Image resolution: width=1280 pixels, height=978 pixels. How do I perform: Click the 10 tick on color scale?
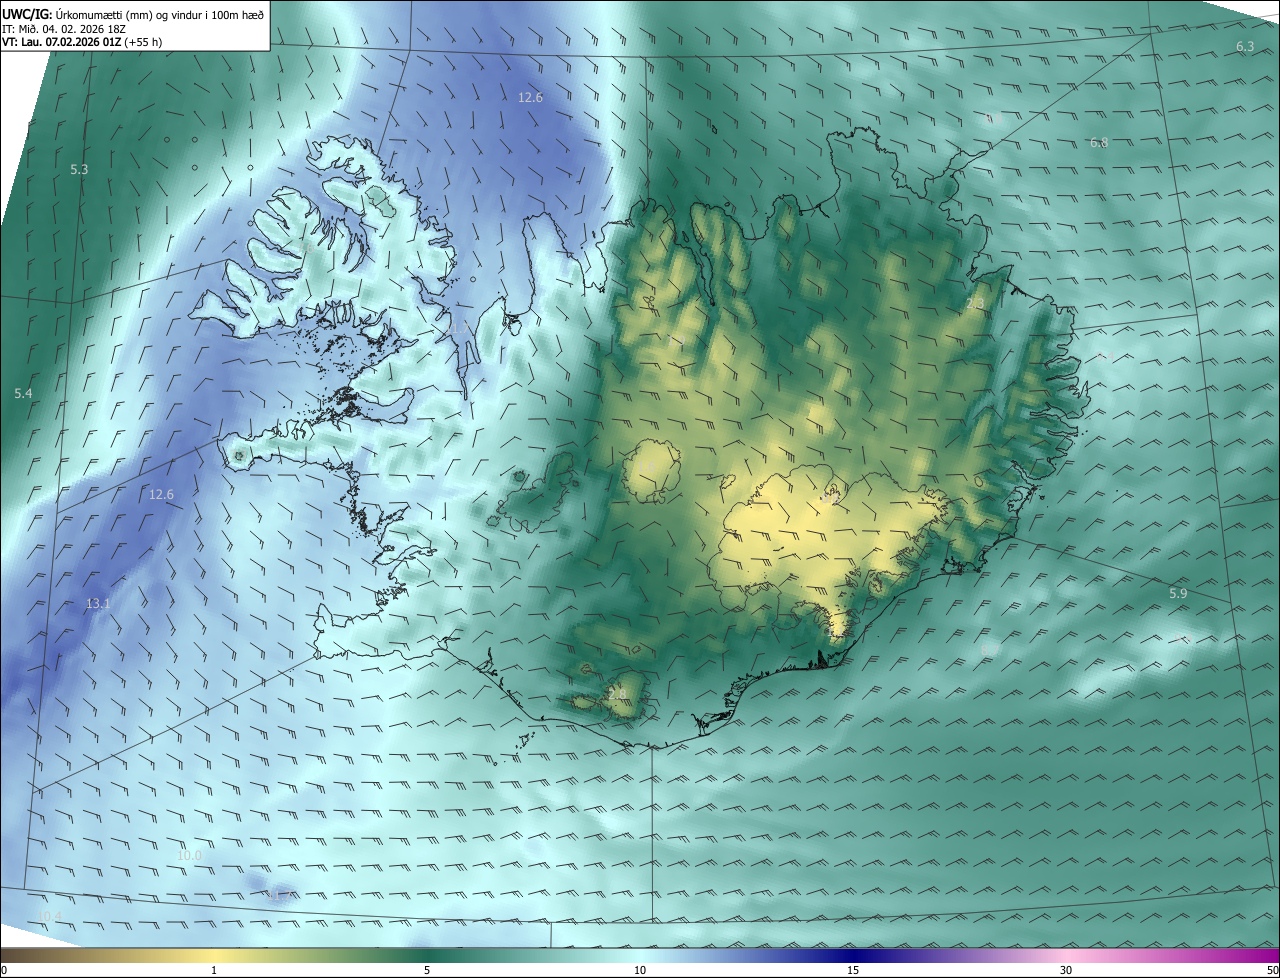pyautogui.click(x=640, y=971)
